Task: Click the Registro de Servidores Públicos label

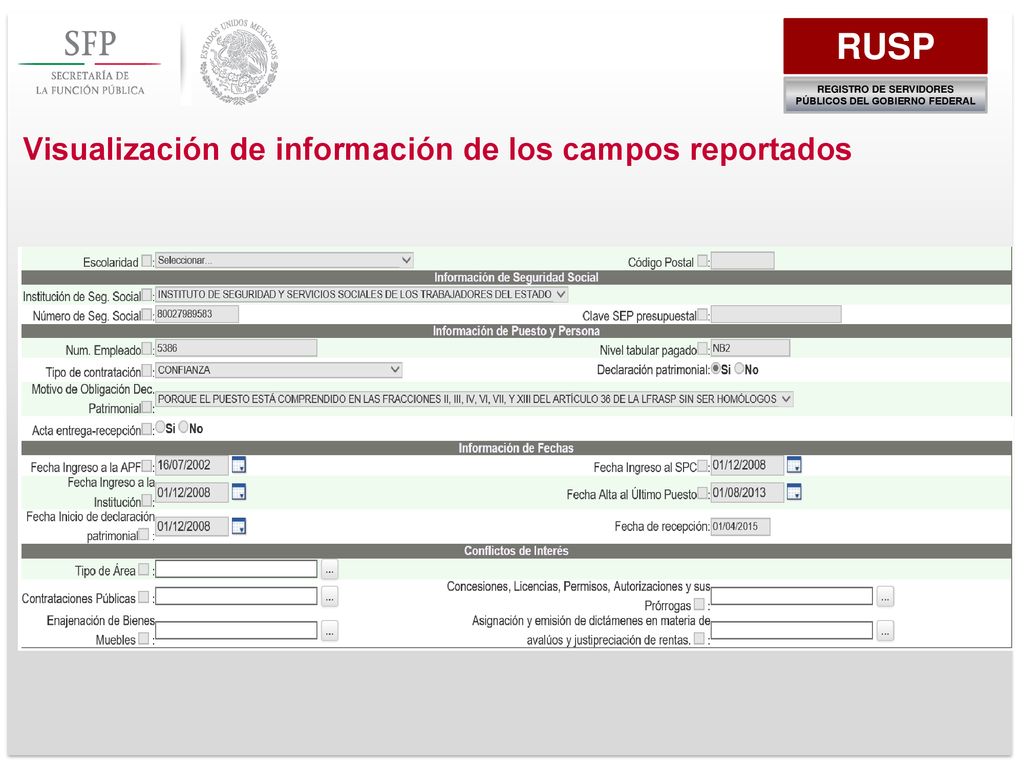Action: click(x=885, y=95)
